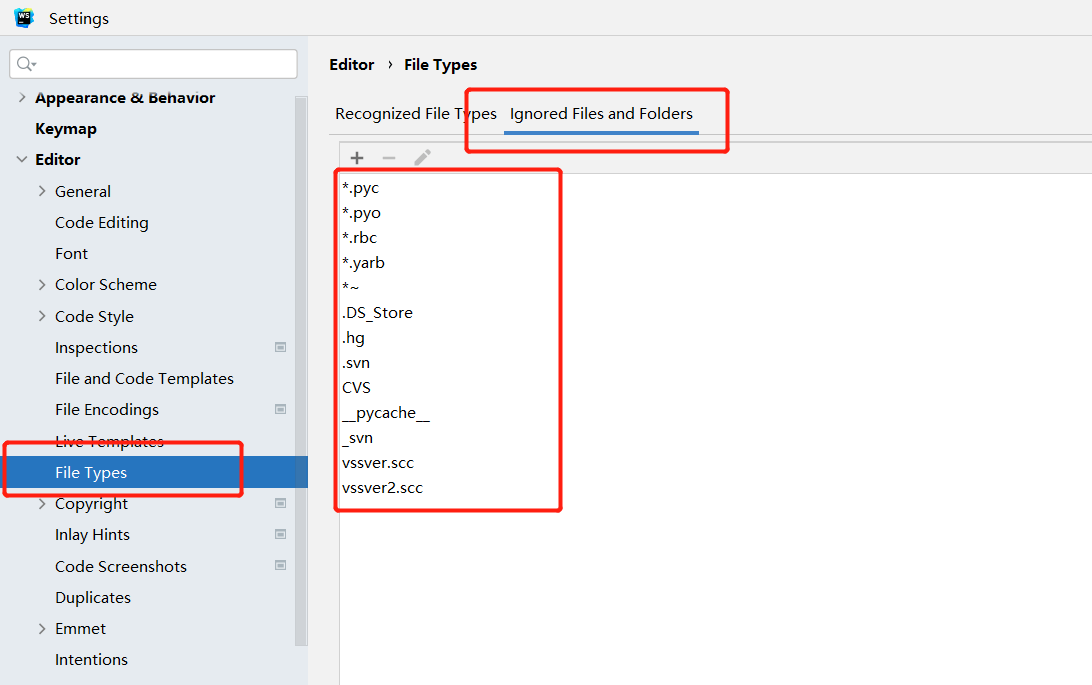The height and width of the screenshot is (685, 1092).
Task: Expand the Color Scheme node
Action: [42, 285]
